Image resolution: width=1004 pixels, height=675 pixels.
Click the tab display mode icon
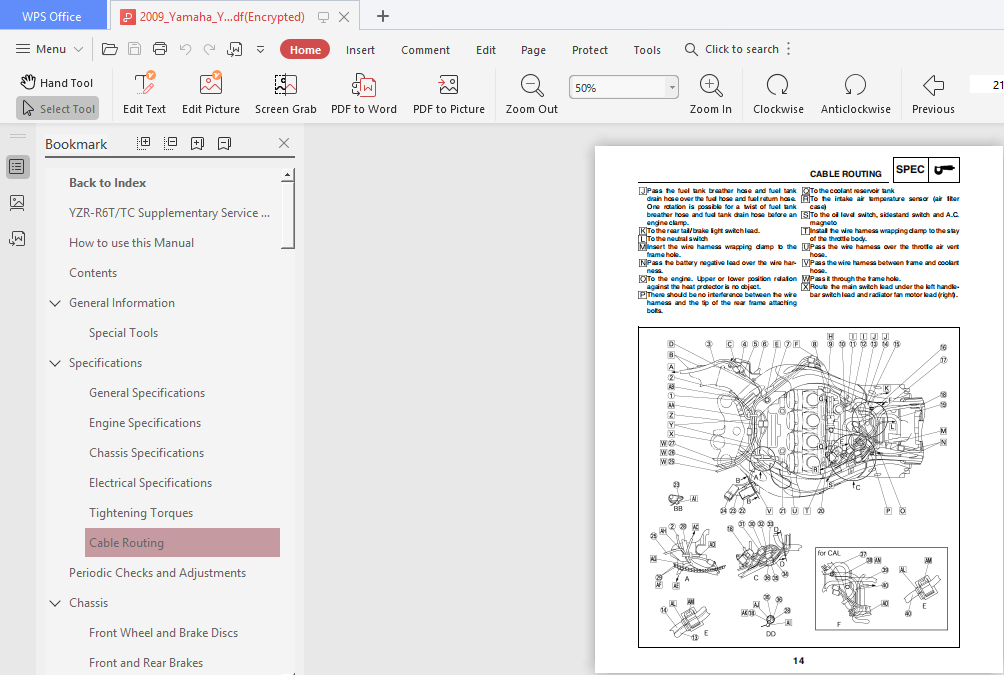(323, 17)
